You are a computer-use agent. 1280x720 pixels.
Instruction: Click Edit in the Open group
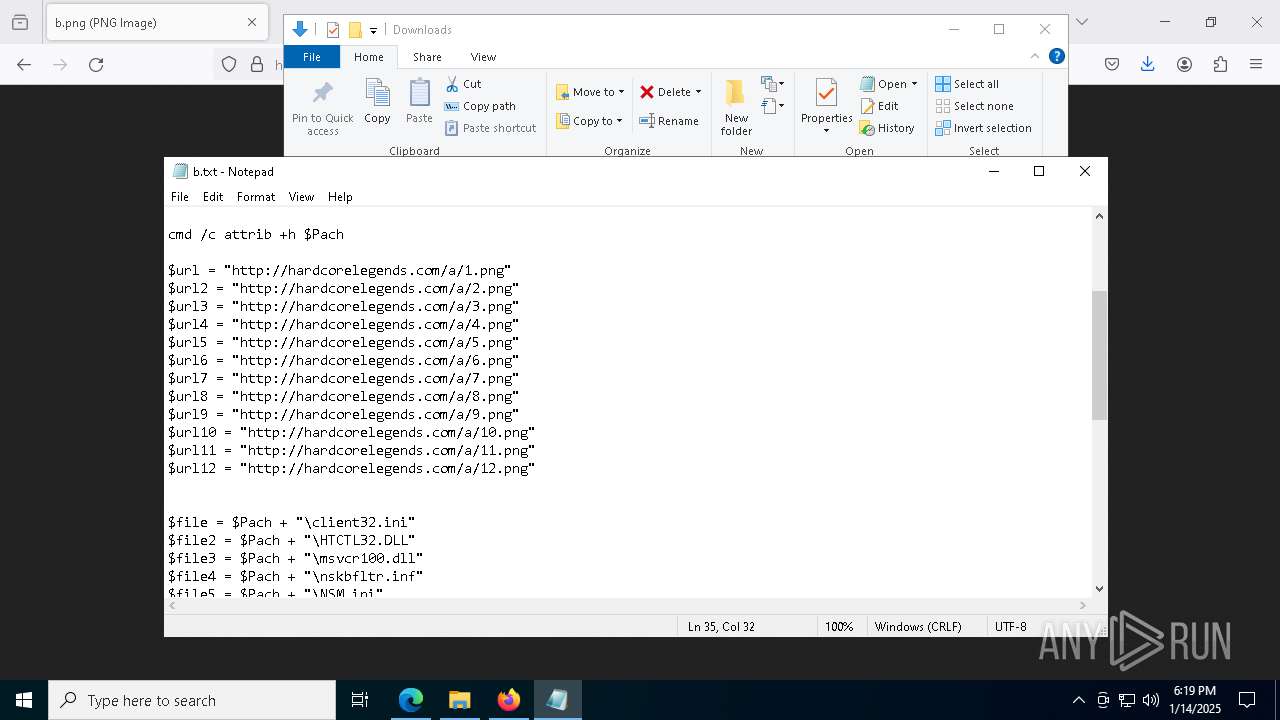coord(879,106)
